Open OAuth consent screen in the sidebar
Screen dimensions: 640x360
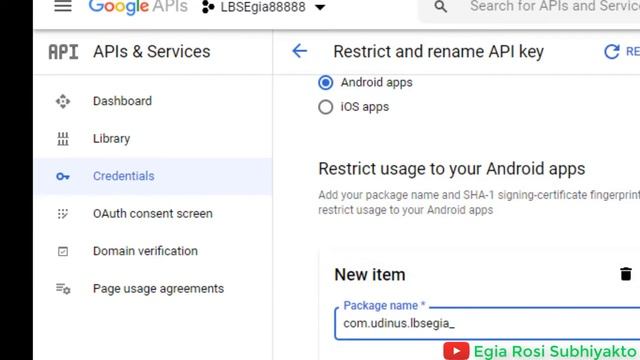click(x=153, y=213)
